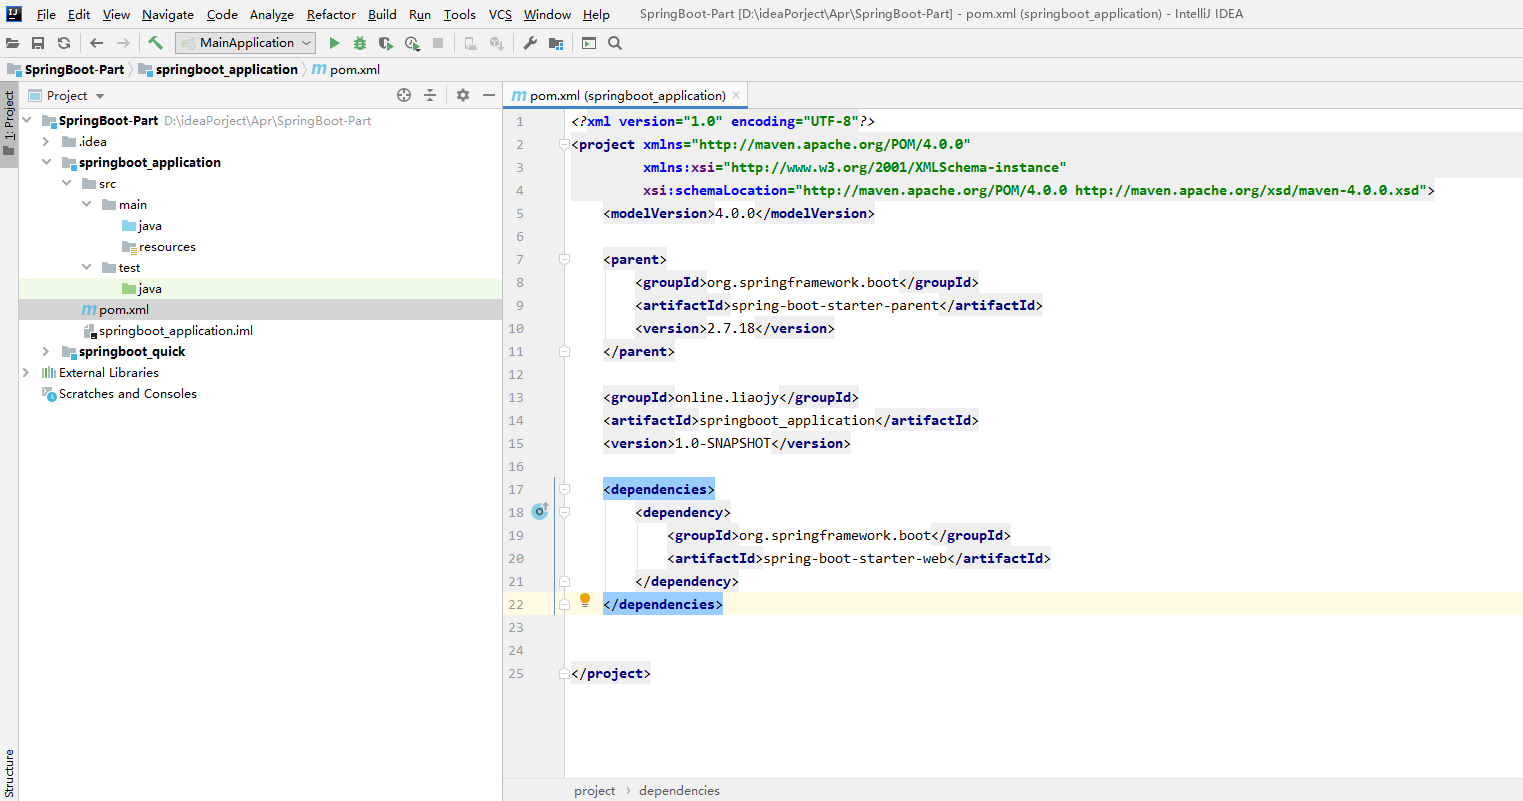Open the Build menu
Image resolution: width=1523 pixels, height=801 pixels.
(x=382, y=14)
